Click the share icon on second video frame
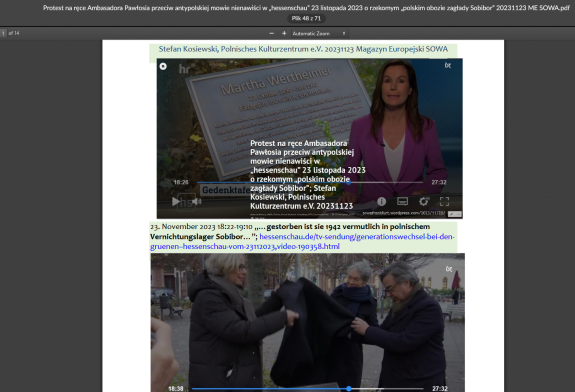Image resolution: width=575 pixels, height=392 pixels. point(449,269)
